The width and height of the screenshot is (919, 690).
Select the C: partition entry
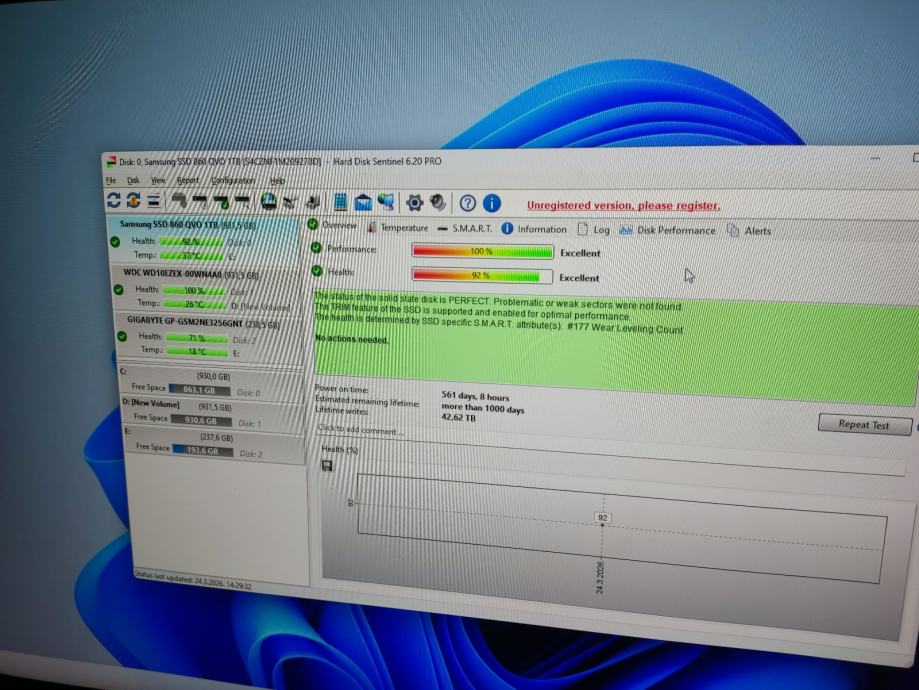click(x=211, y=383)
